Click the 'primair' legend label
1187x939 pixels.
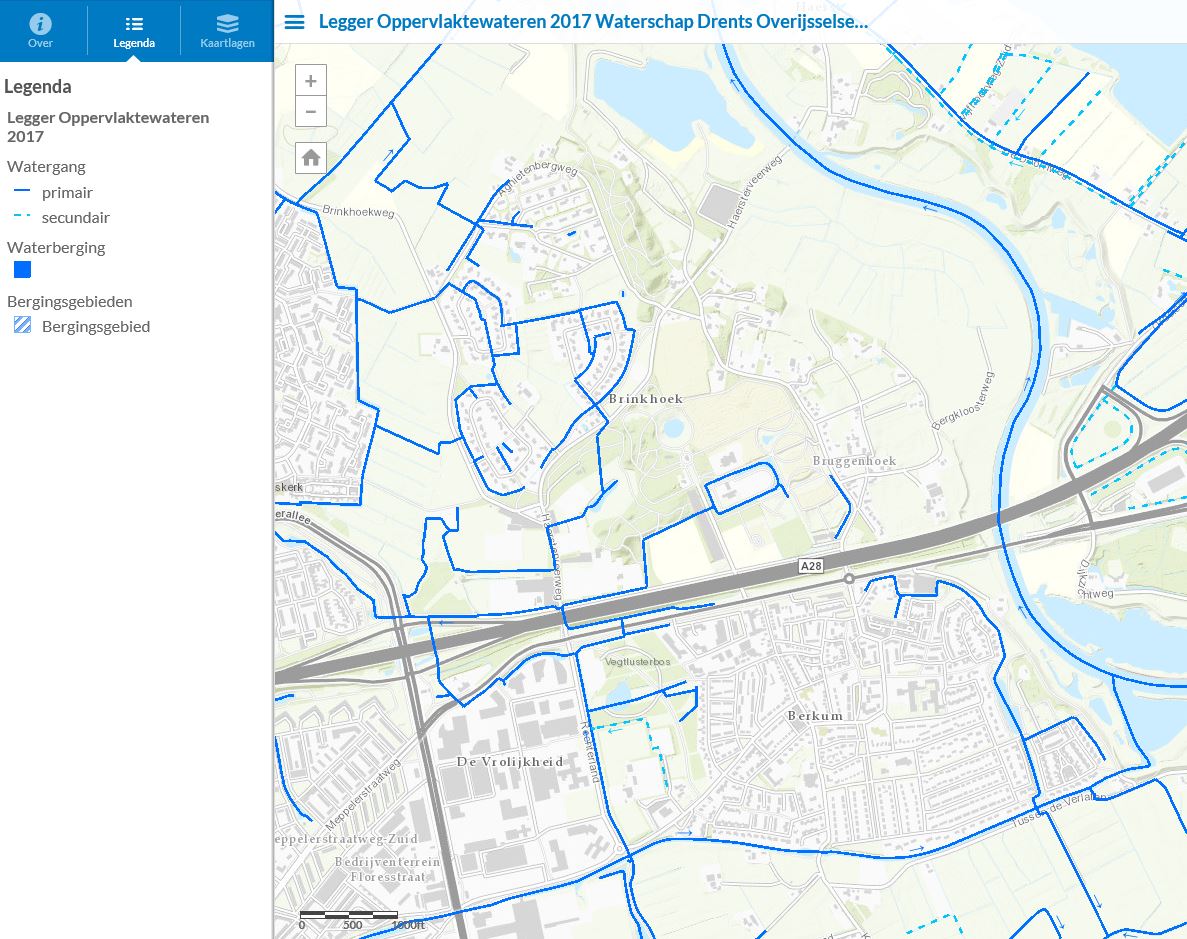coord(67,192)
